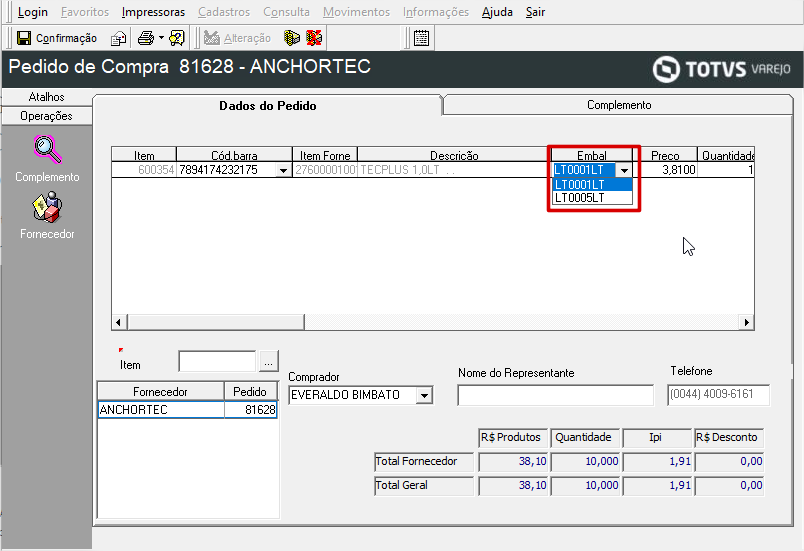Click the item code cell 600354

coord(144,170)
